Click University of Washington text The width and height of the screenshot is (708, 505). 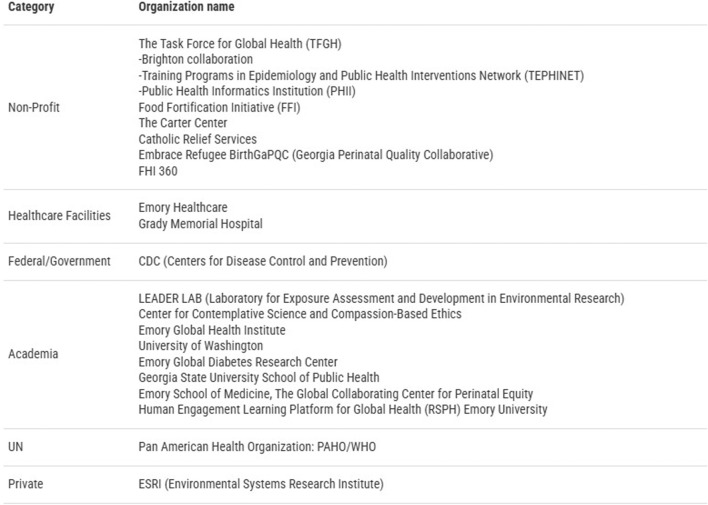coord(200,346)
